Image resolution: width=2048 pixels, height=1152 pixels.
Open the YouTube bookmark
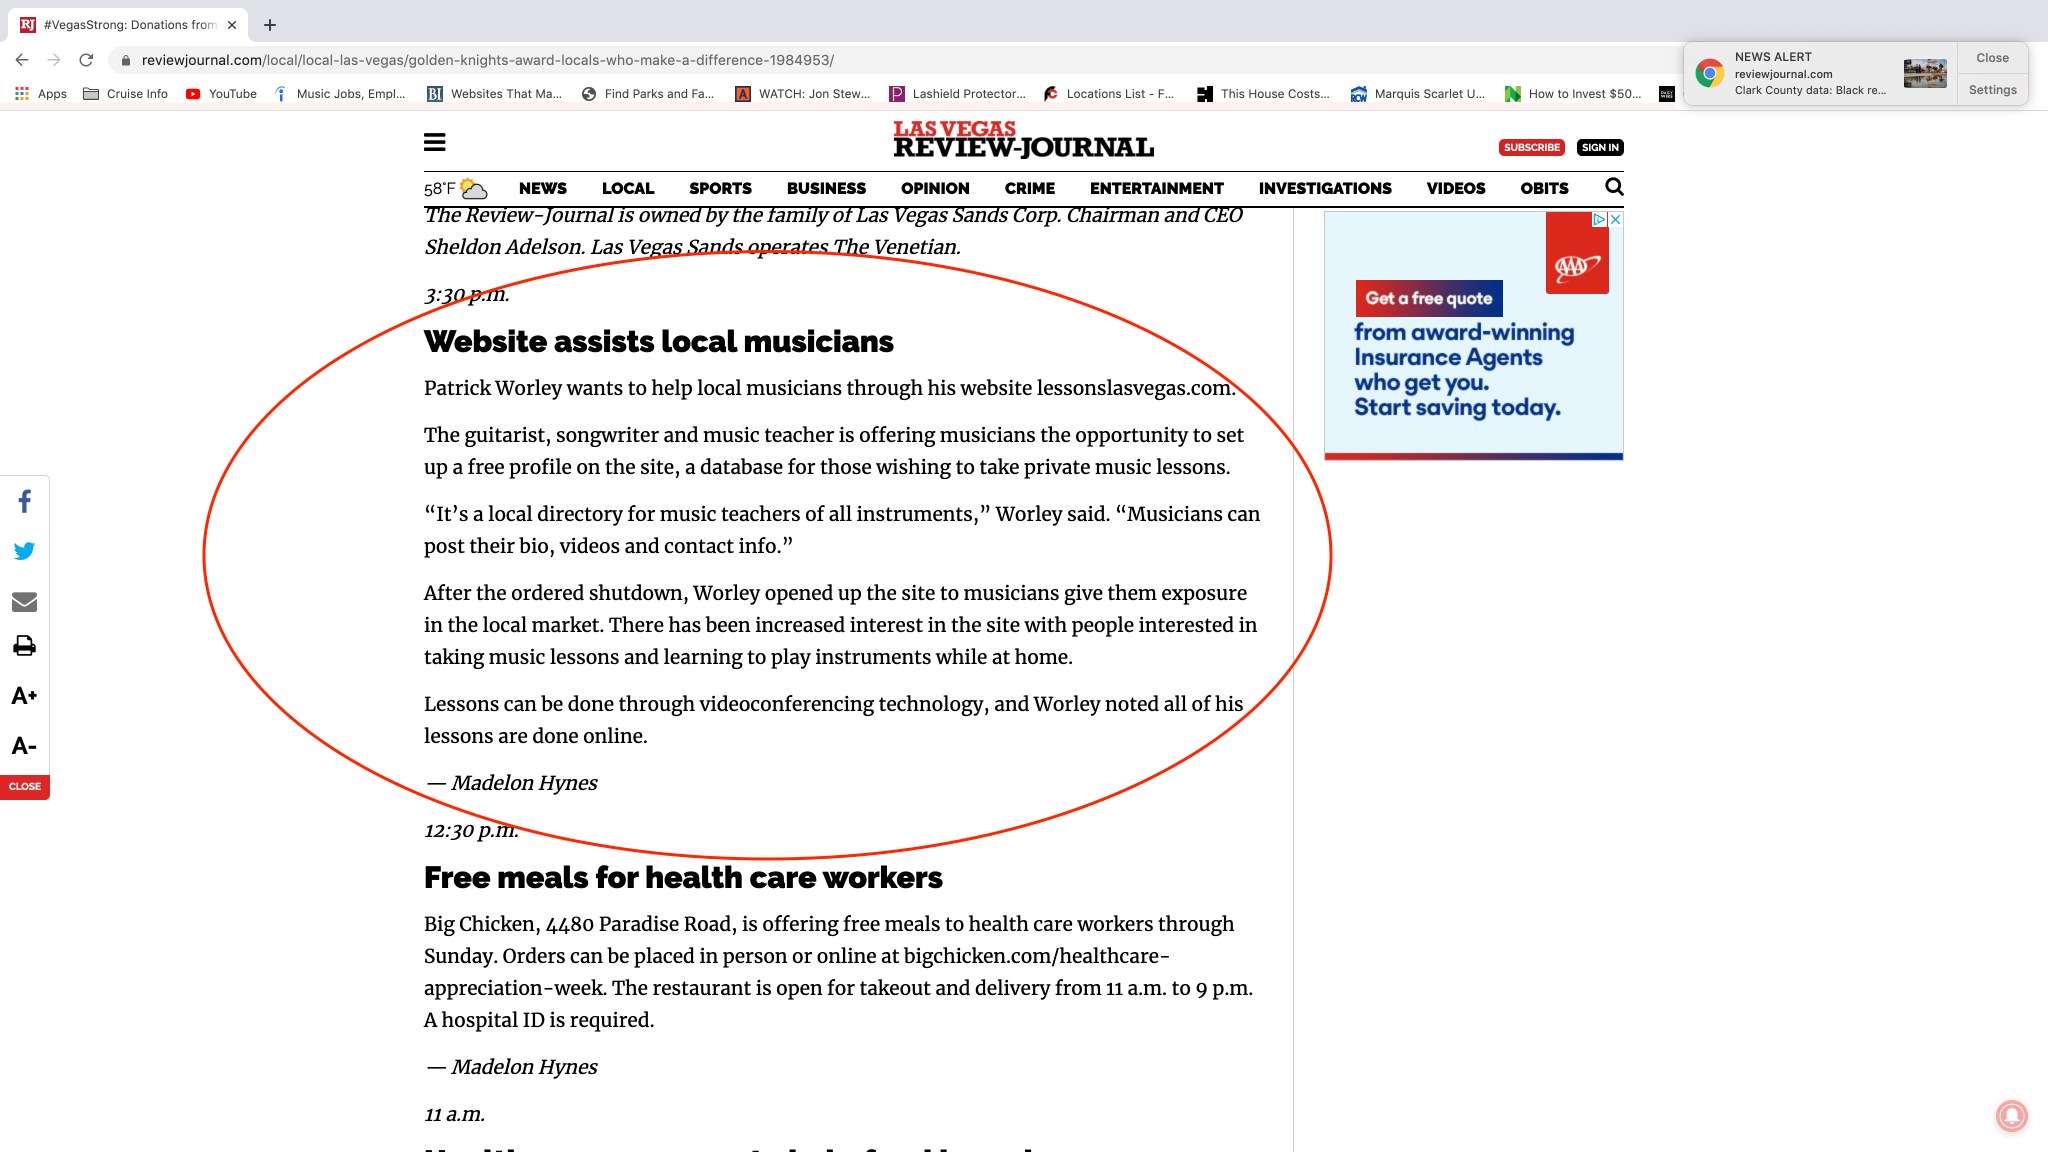click(222, 94)
